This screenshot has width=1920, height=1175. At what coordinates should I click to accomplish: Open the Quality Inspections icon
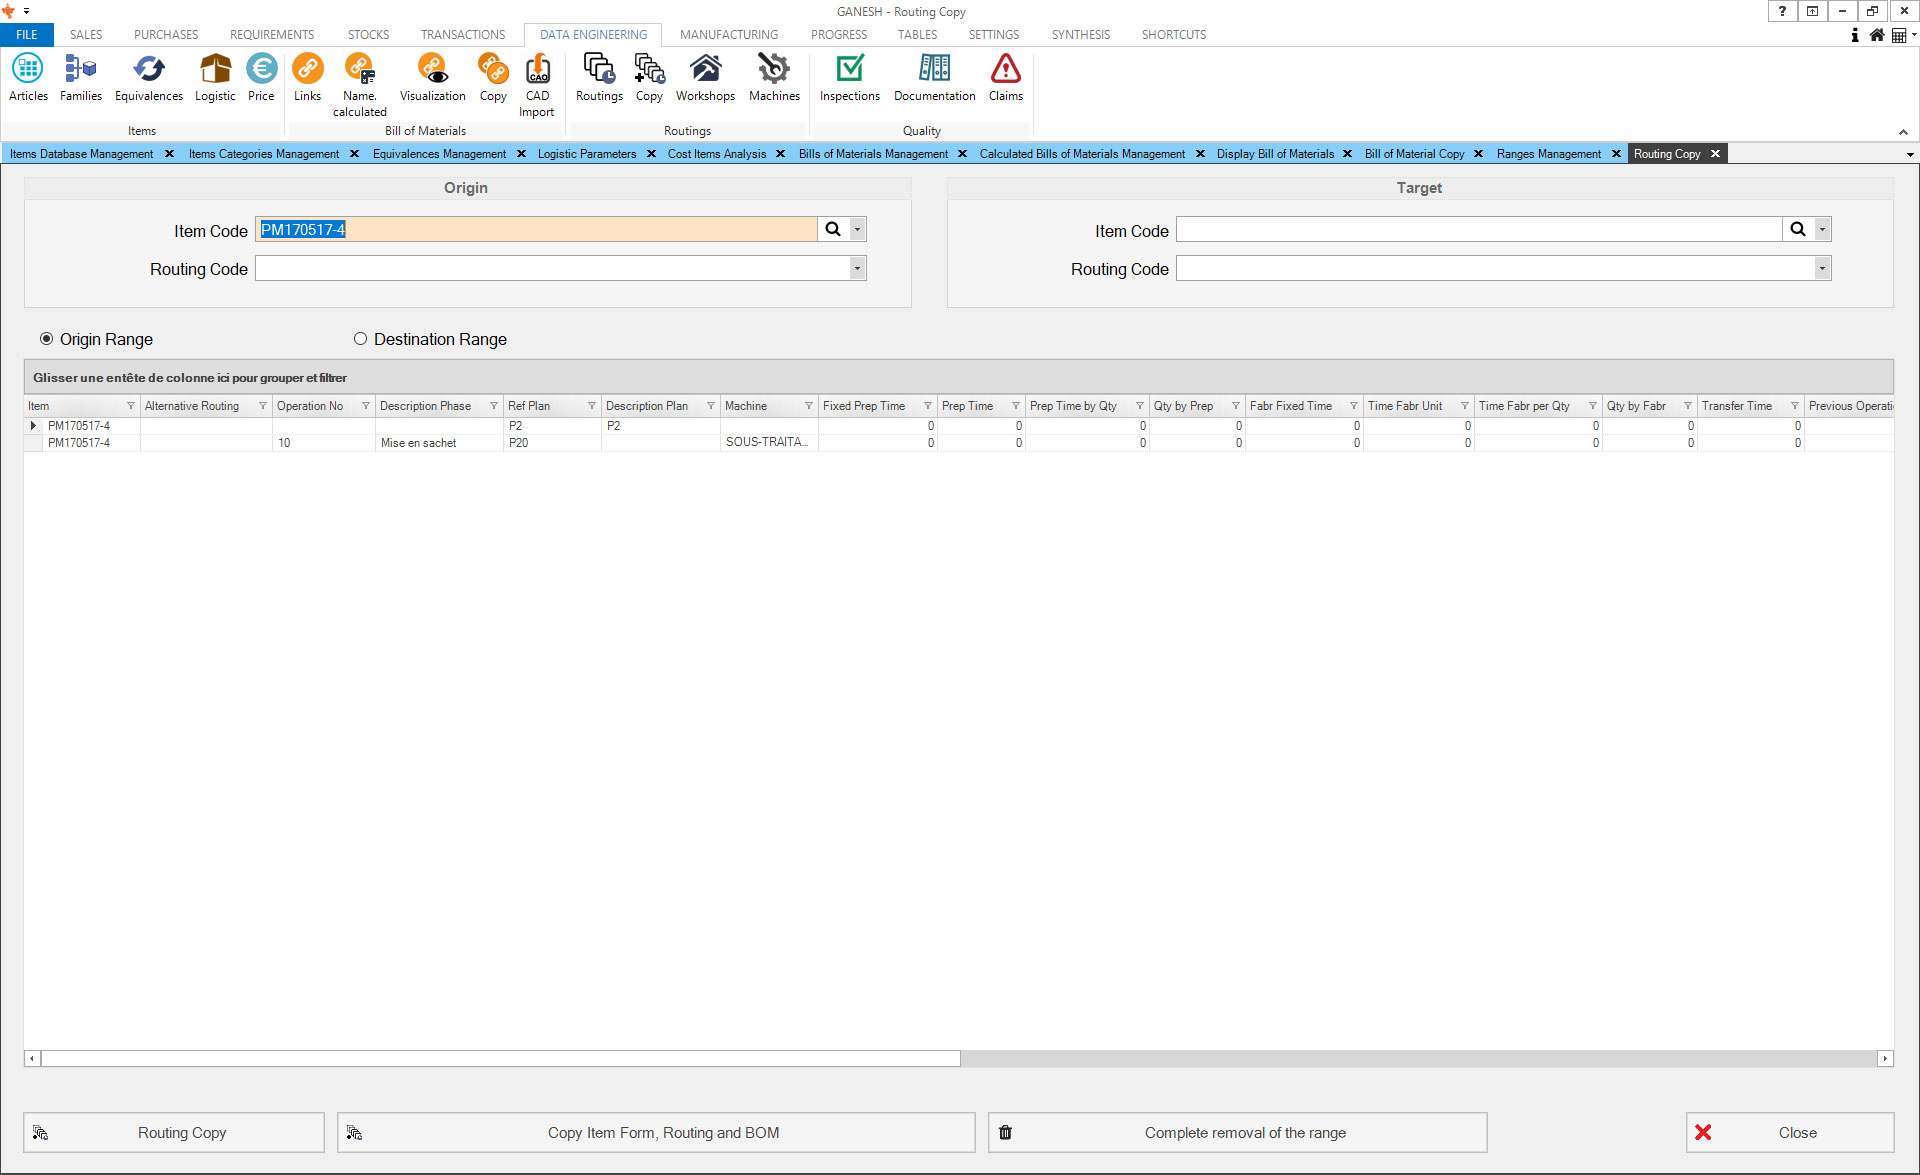[849, 77]
